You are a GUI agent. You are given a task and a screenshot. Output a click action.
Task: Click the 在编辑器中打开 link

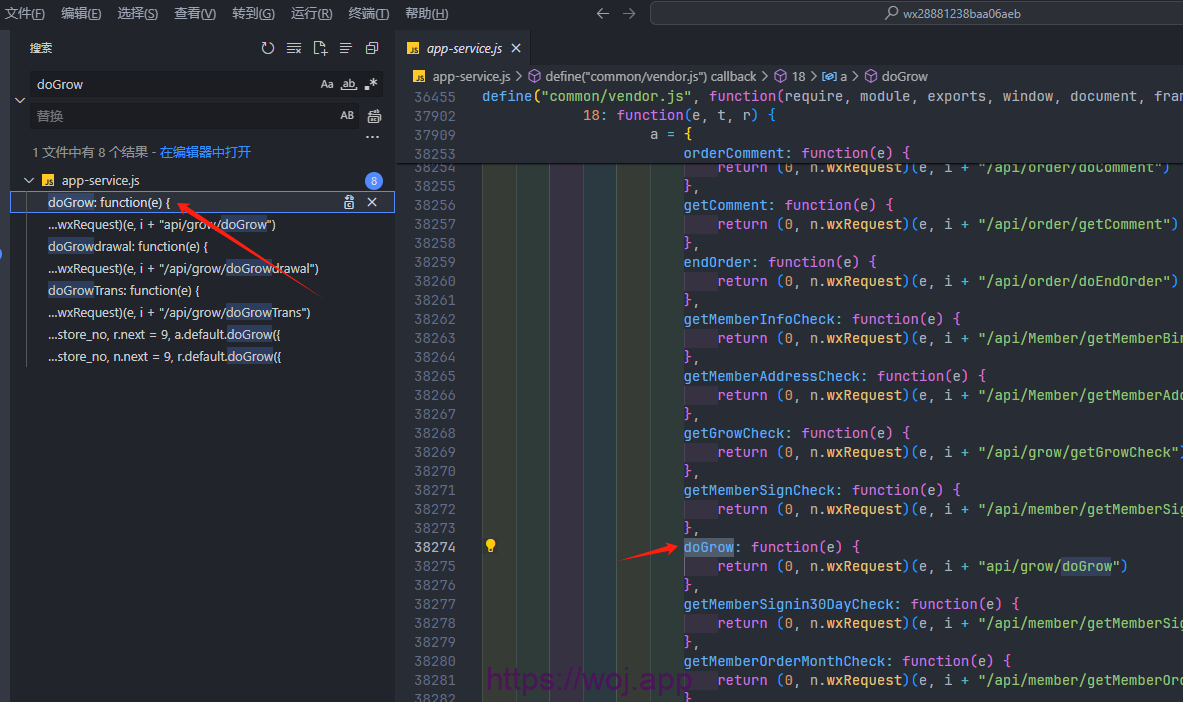[205, 152]
